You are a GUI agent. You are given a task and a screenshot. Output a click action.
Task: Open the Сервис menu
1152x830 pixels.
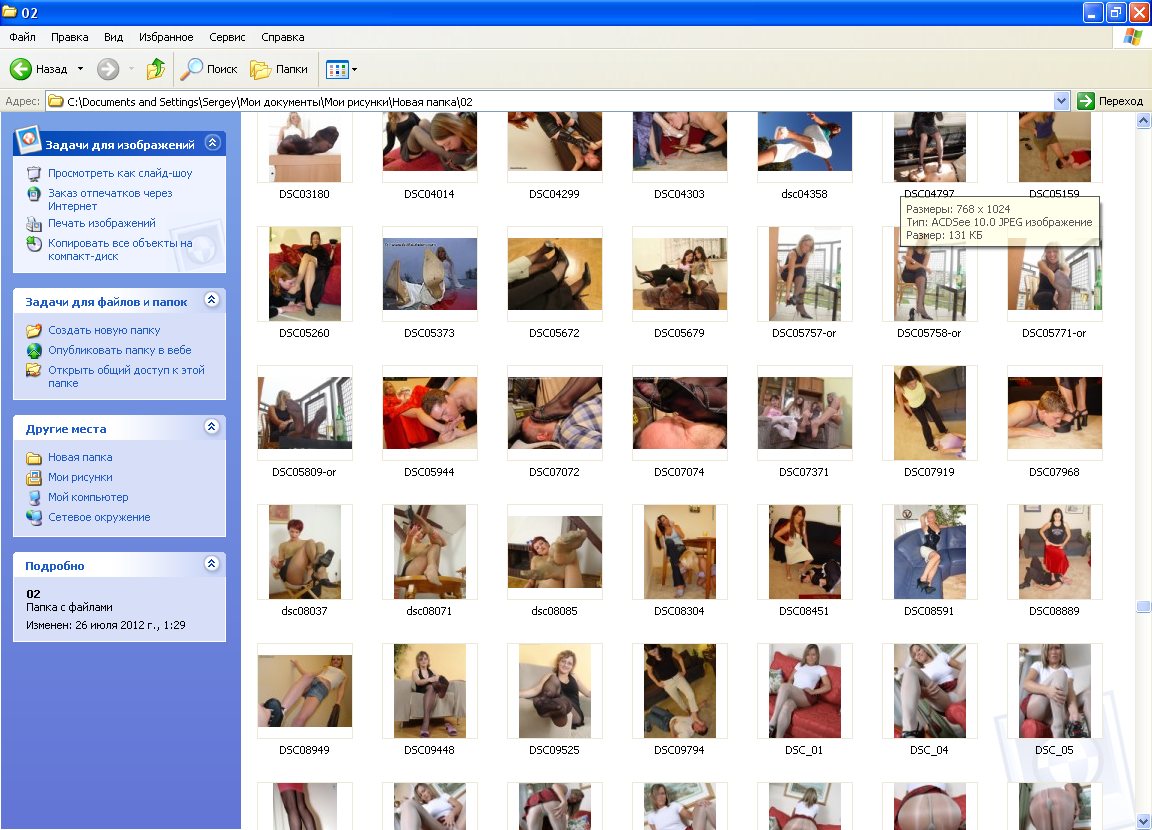(x=227, y=37)
